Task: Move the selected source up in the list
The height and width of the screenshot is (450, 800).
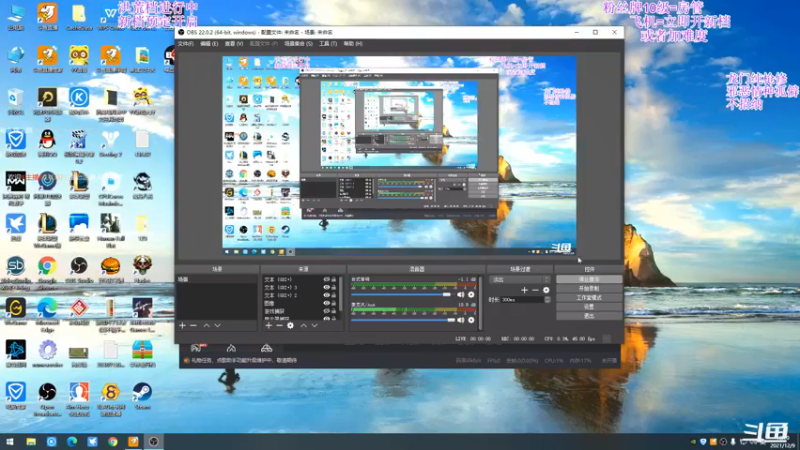Action: 304,326
